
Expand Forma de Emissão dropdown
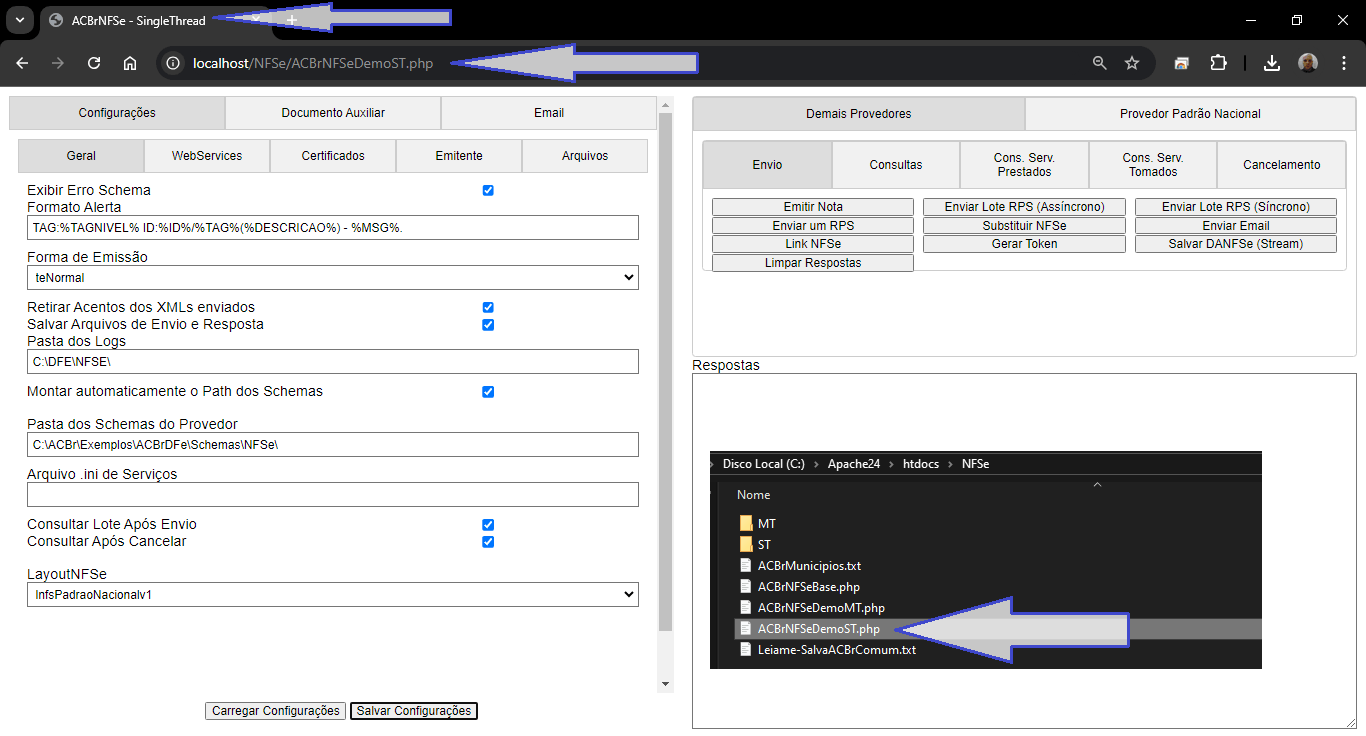tap(333, 277)
